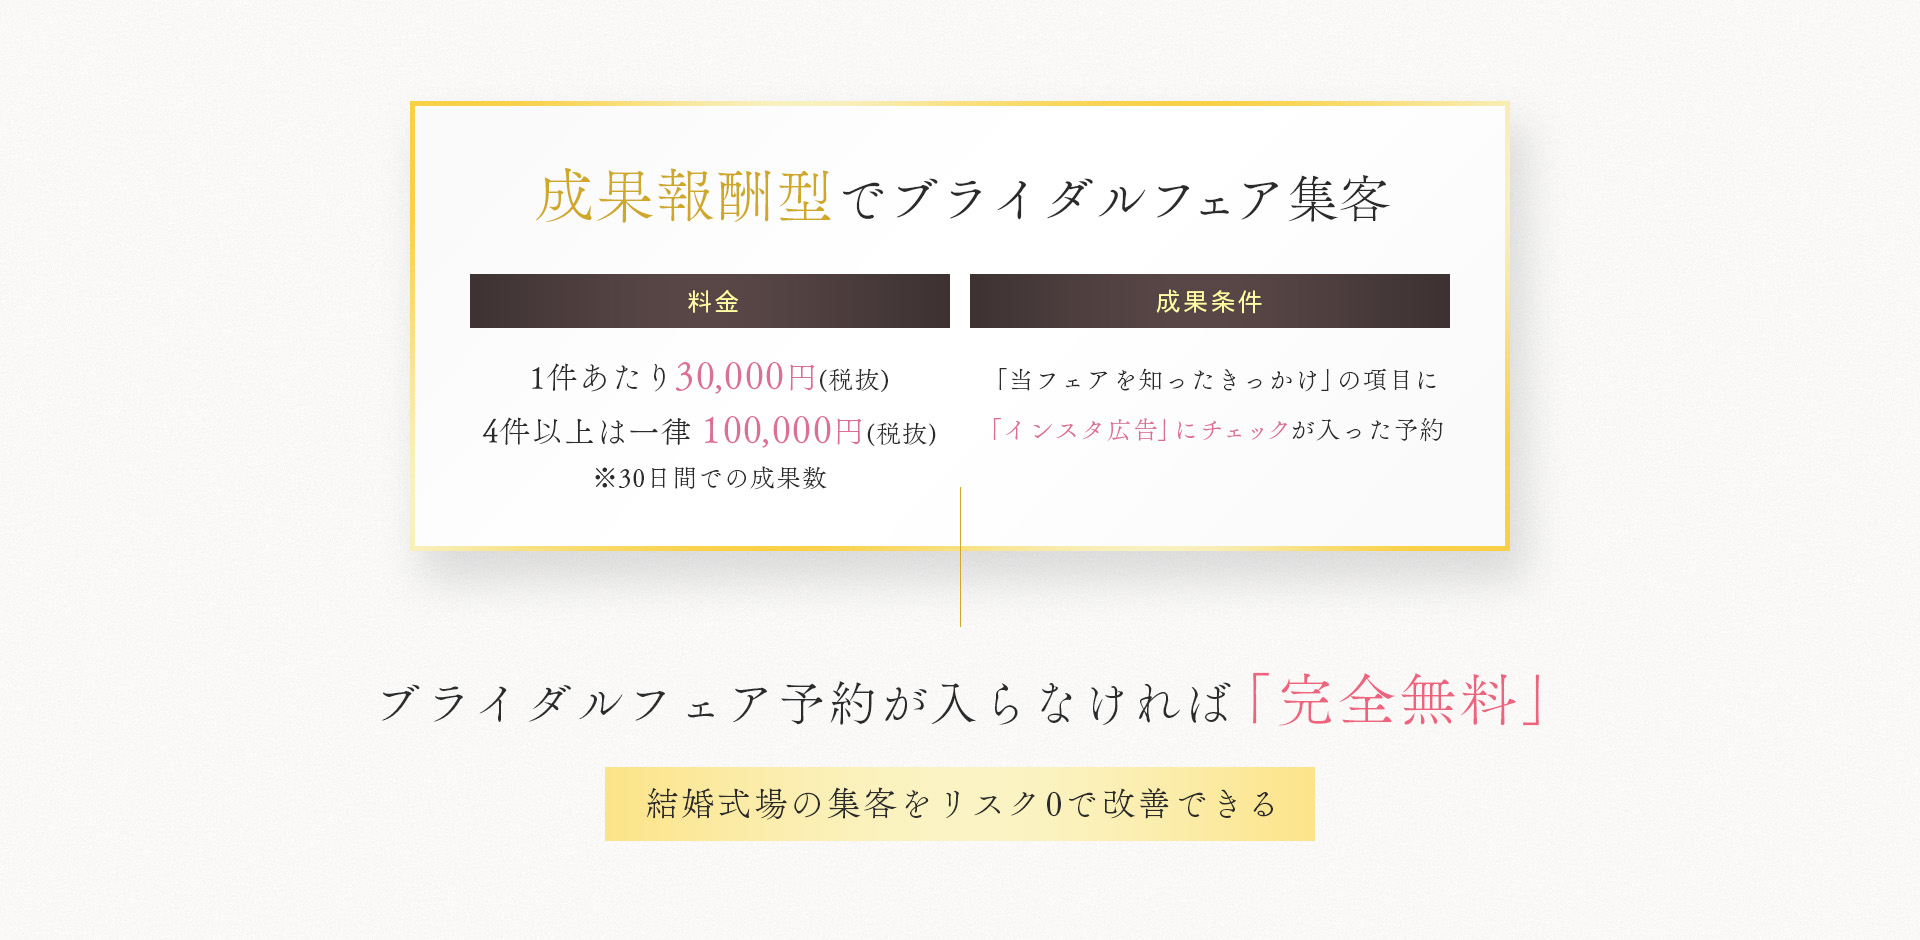Click the yellow 結婚式場の集客をリスク0で改善できる banner
This screenshot has width=1920, height=940.
point(960,804)
